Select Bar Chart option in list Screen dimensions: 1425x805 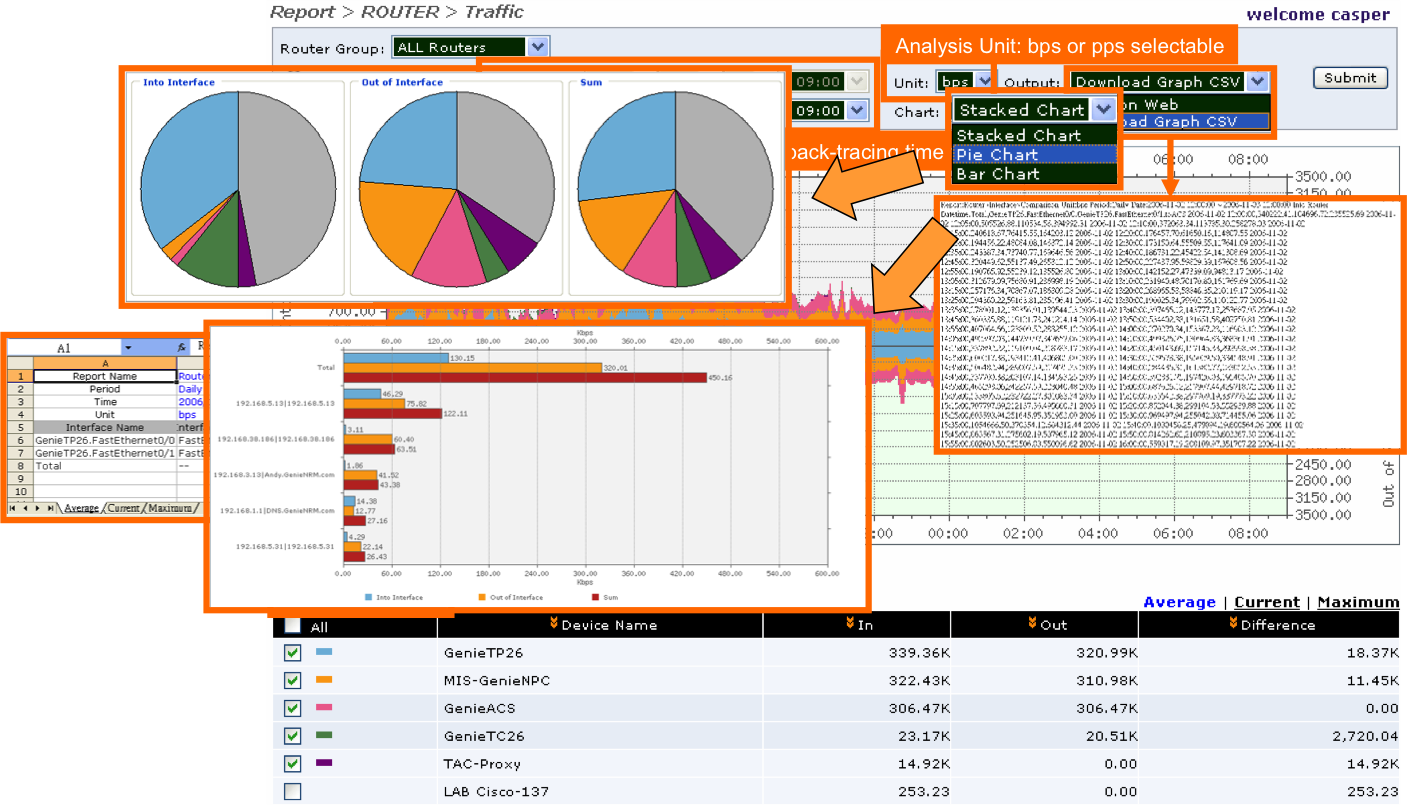pyautogui.click(x=1034, y=173)
